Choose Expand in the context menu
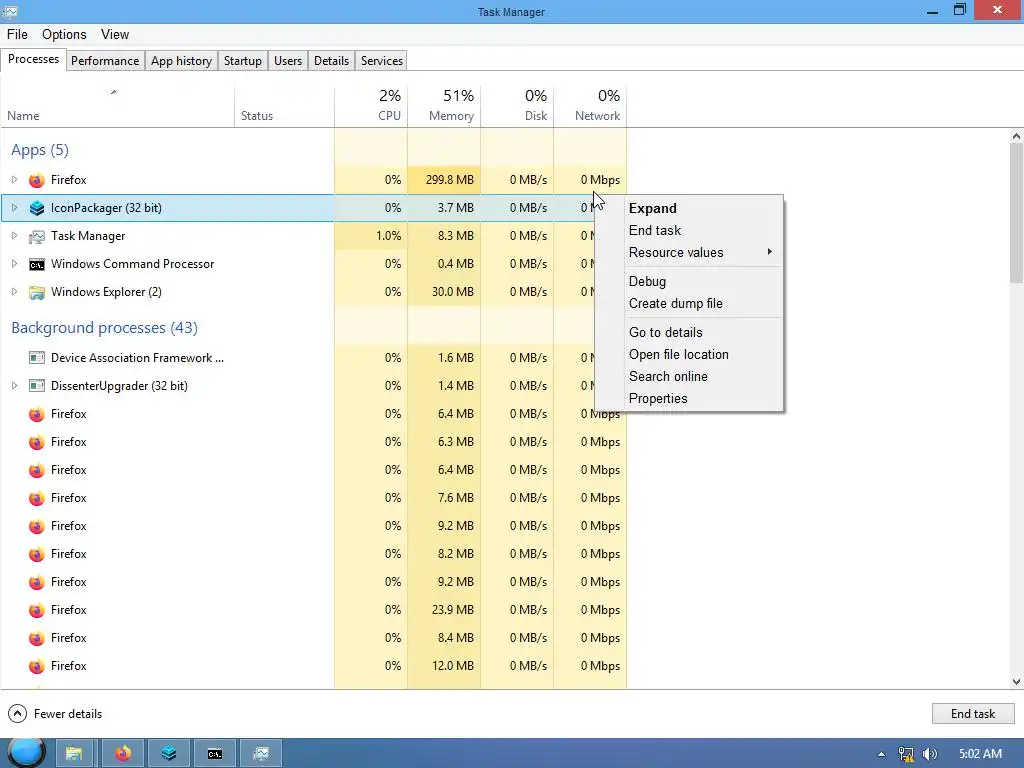Screen dimensions: 1024x768 689,208
